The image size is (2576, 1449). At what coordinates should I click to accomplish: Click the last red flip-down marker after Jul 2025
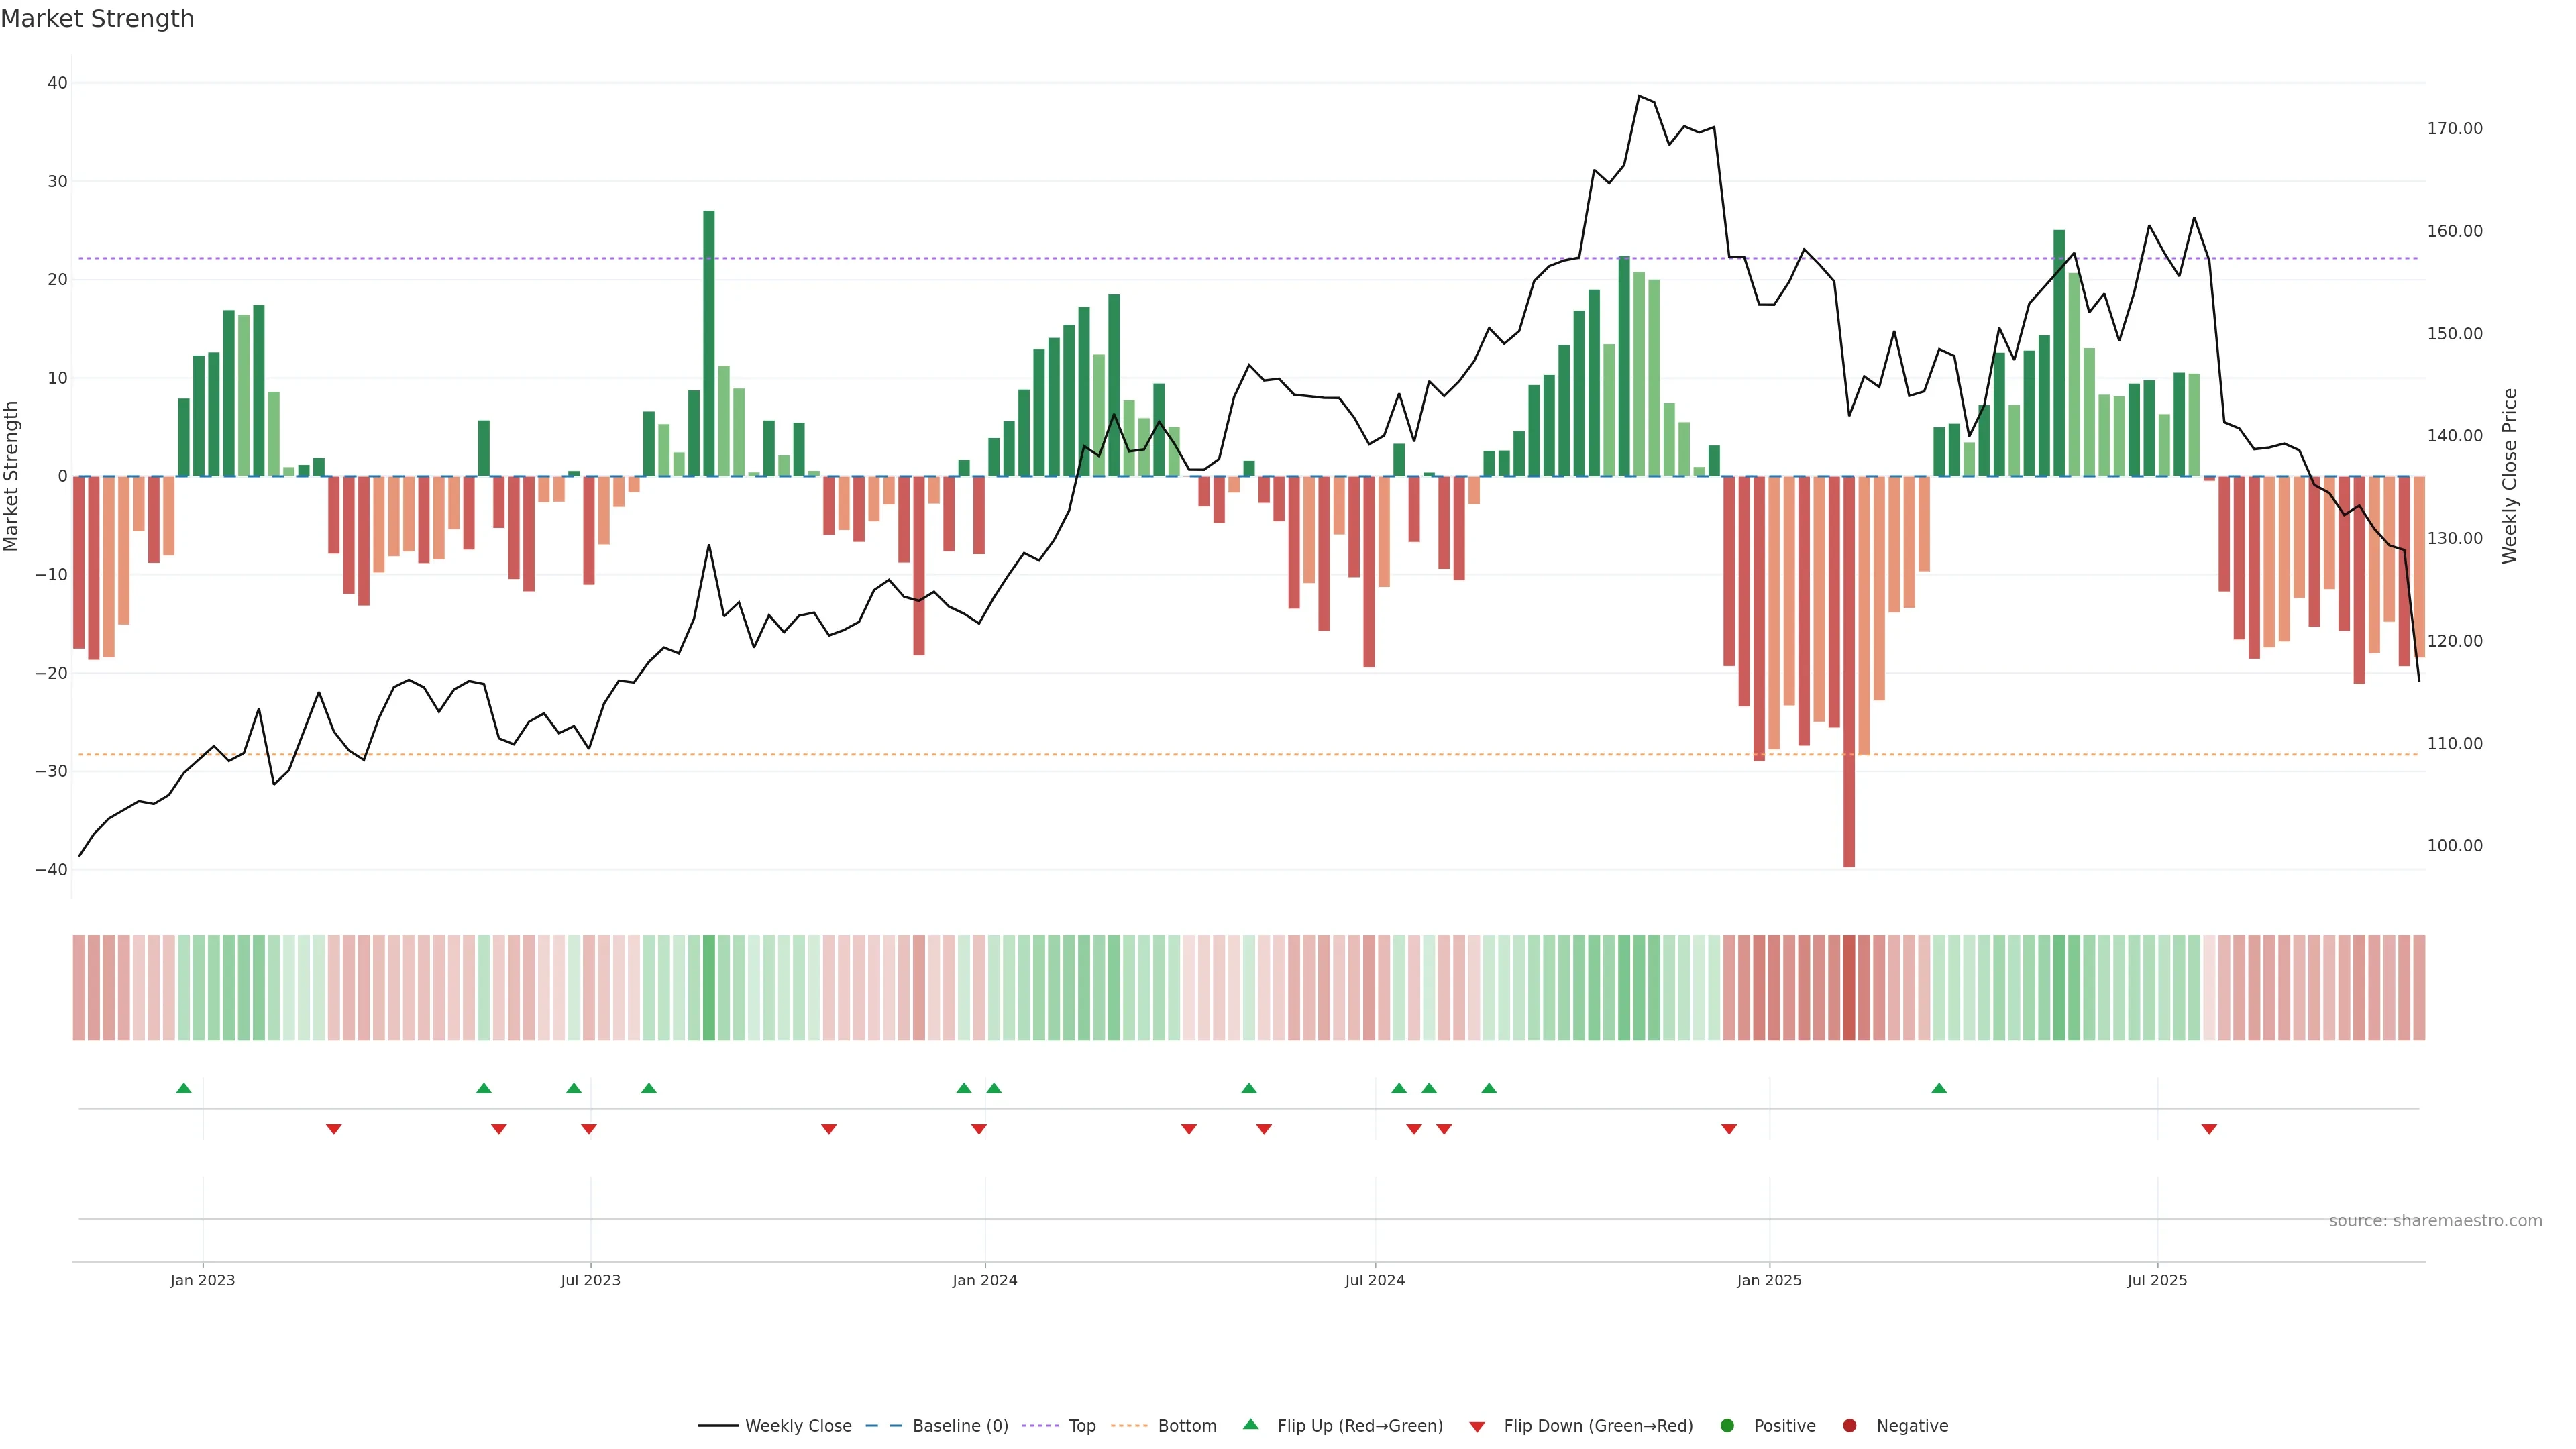click(x=2209, y=1129)
